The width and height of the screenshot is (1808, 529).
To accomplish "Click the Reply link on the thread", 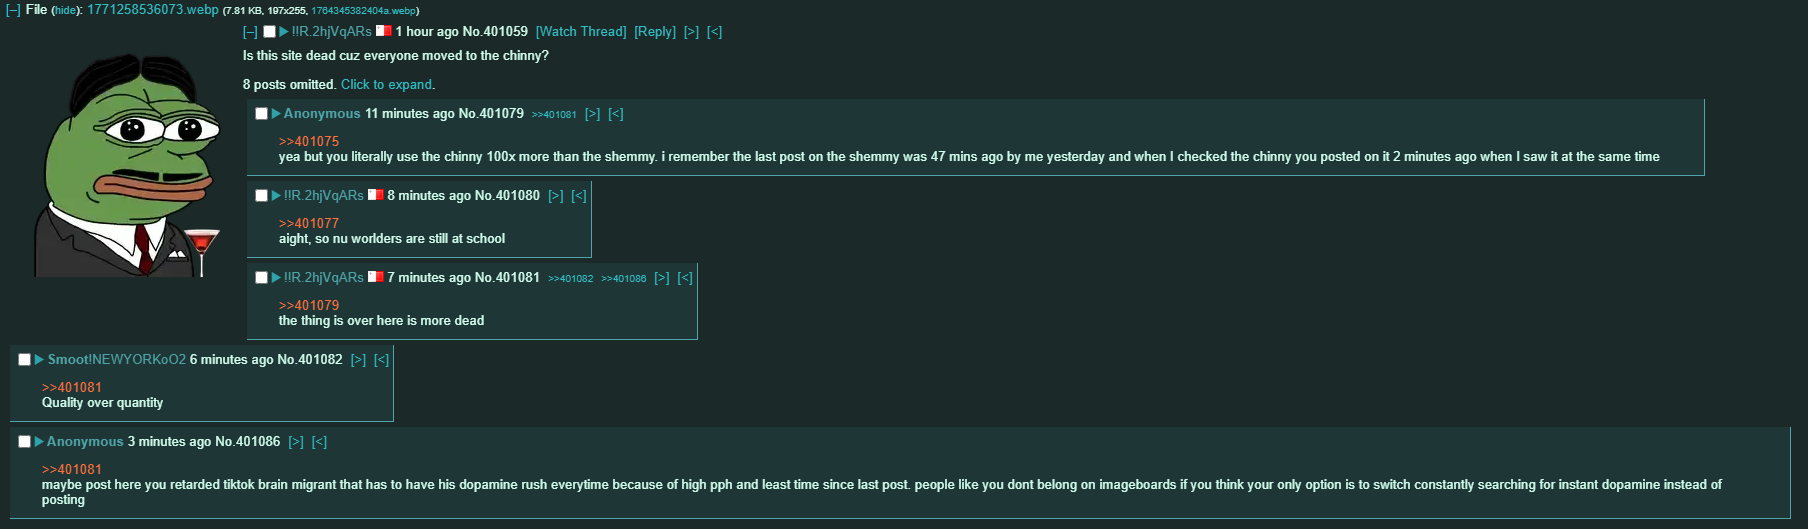I will (x=655, y=32).
